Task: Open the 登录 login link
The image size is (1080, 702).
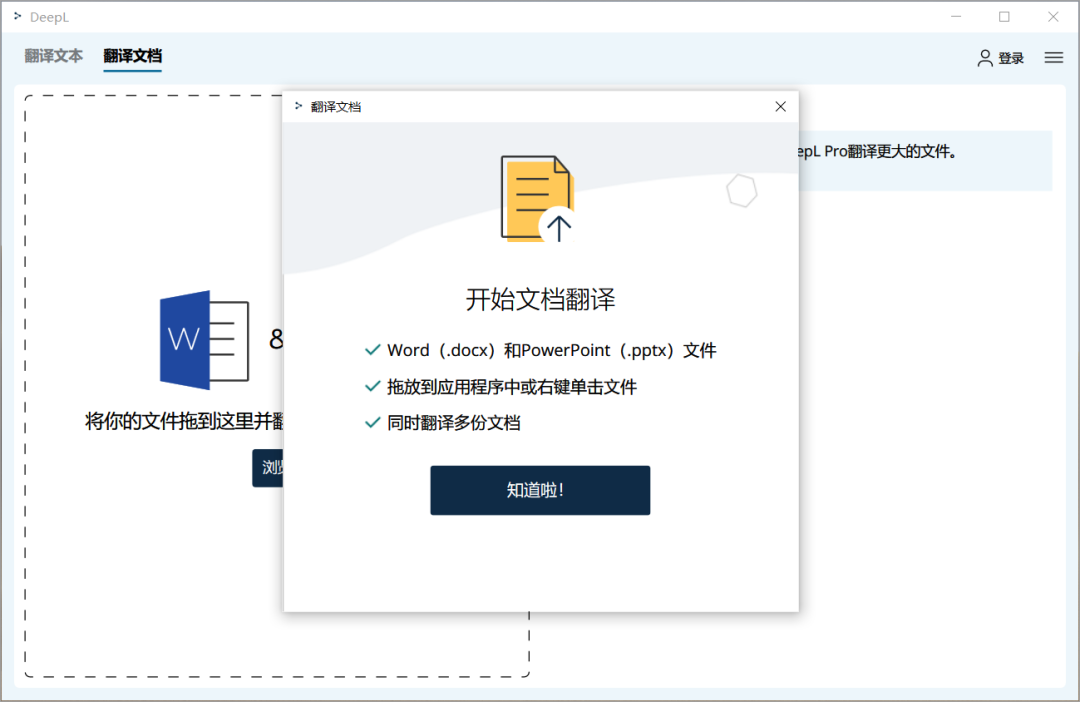Action: [x=1010, y=59]
